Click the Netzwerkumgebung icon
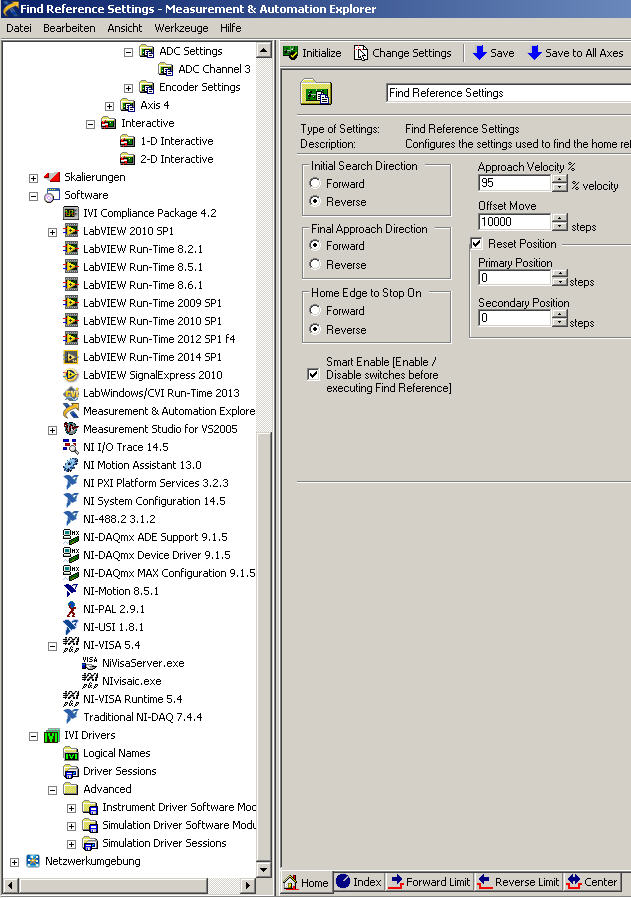 click(x=33, y=861)
